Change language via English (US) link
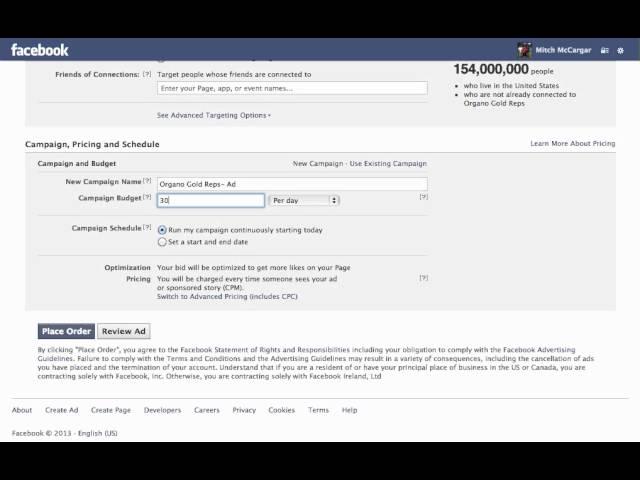 [x=98, y=433]
